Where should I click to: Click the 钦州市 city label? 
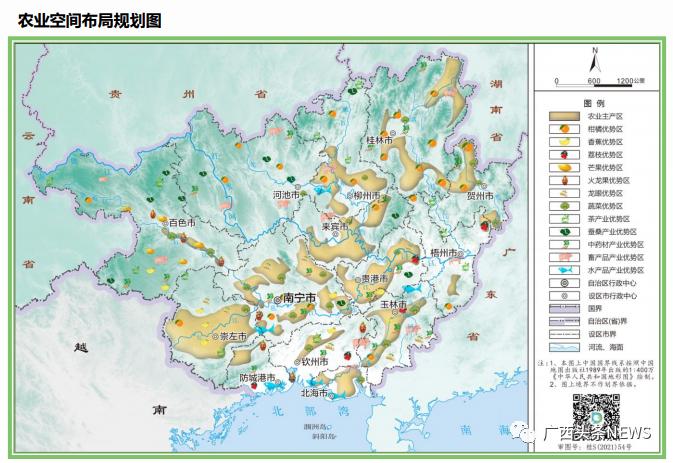[315, 362]
